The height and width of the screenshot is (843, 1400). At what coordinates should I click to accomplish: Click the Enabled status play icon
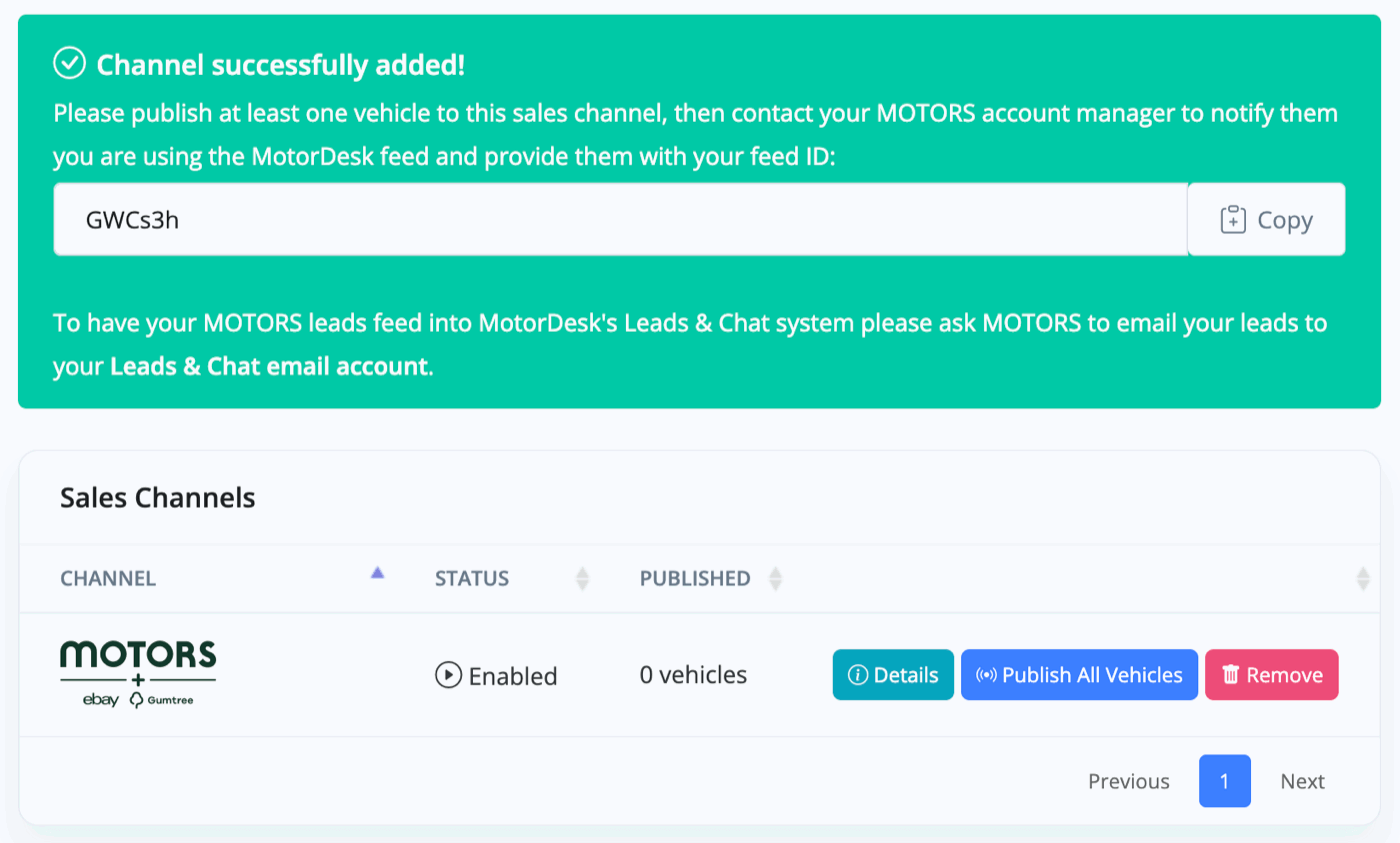click(447, 675)
